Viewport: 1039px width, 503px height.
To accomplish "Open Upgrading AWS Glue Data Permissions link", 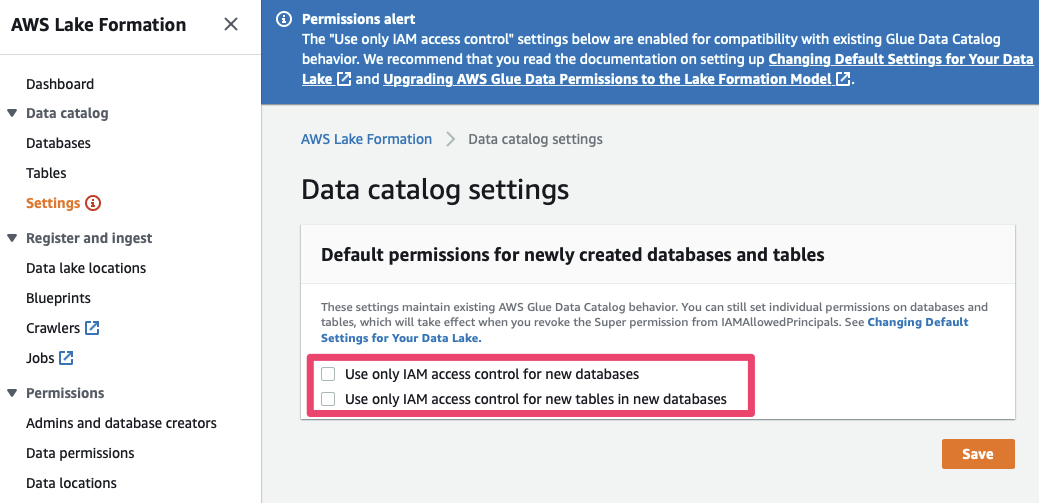I will [x=607, y=79].
